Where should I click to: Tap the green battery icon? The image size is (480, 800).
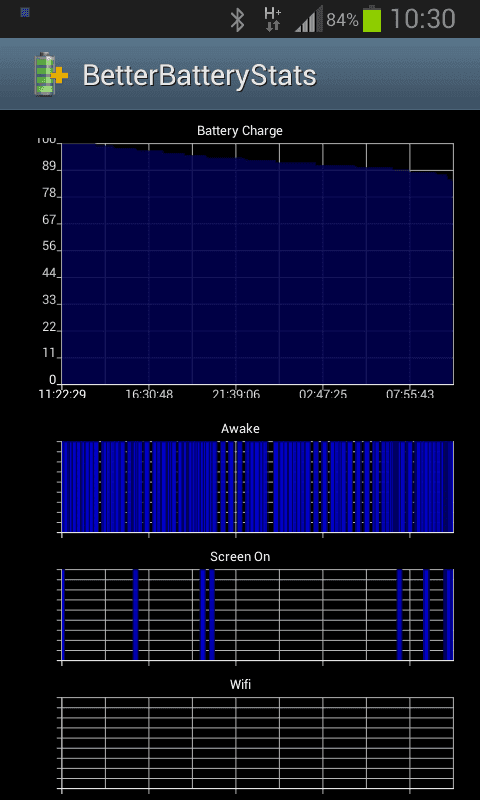[x=372, y=19]
